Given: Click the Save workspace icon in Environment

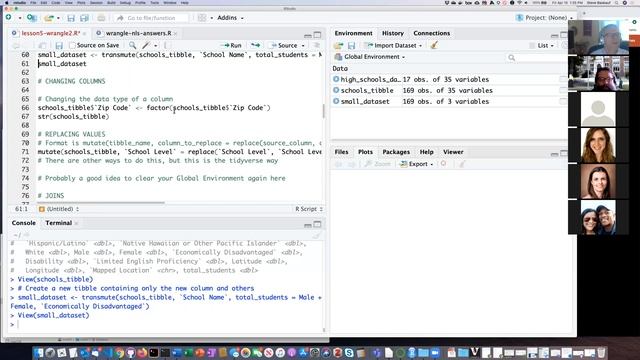Looking at the screenshot, I should (351, 45).
